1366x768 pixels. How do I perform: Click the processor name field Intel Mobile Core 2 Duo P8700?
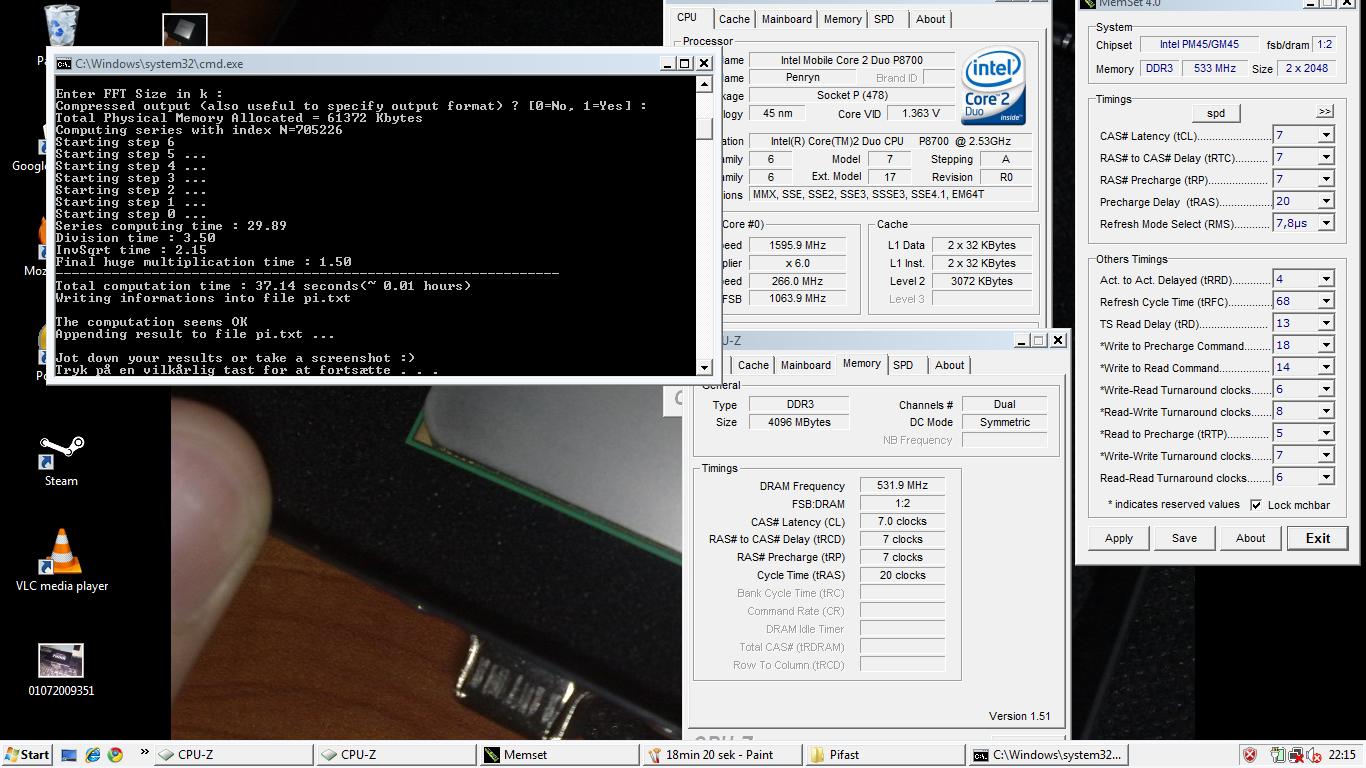pyautogui.click(x=852, y=60)
